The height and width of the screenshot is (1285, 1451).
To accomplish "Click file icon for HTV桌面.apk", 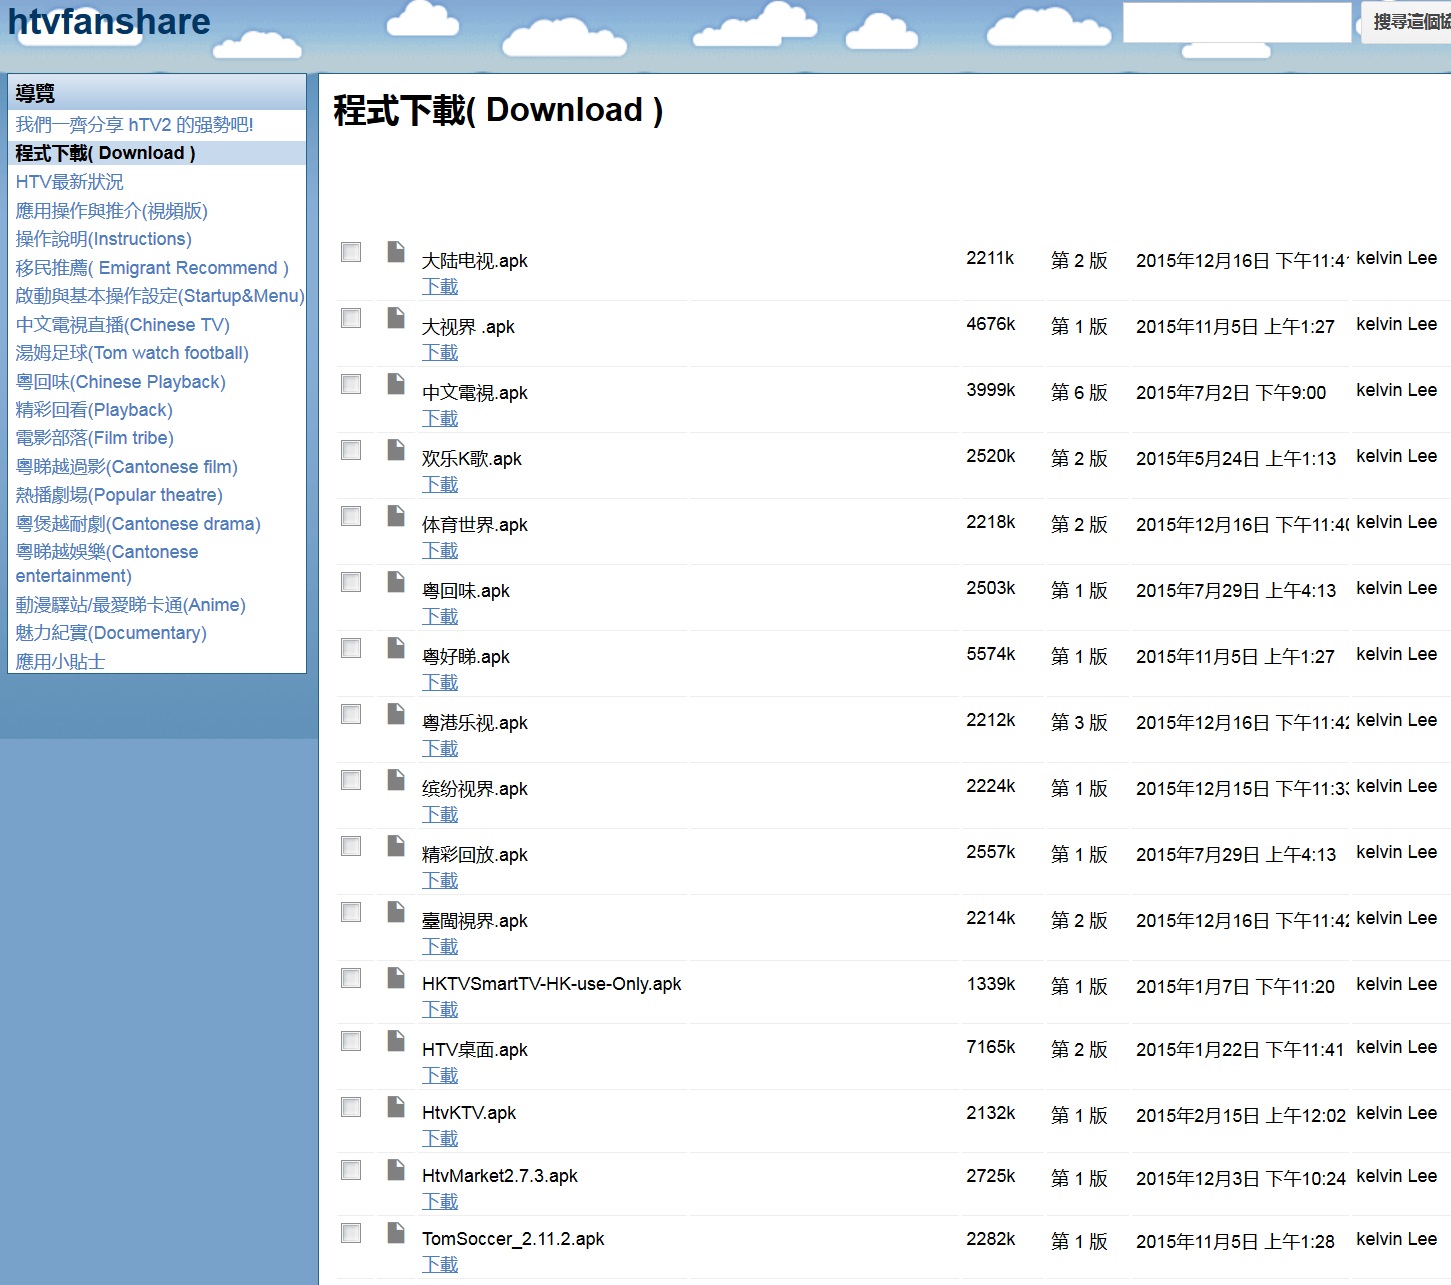I will 396,1041.
